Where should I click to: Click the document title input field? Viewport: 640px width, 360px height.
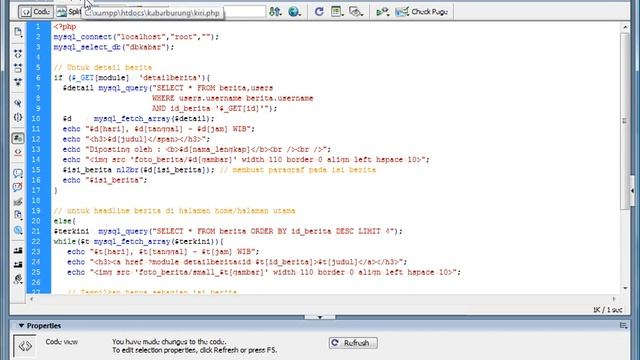[244, 12]
